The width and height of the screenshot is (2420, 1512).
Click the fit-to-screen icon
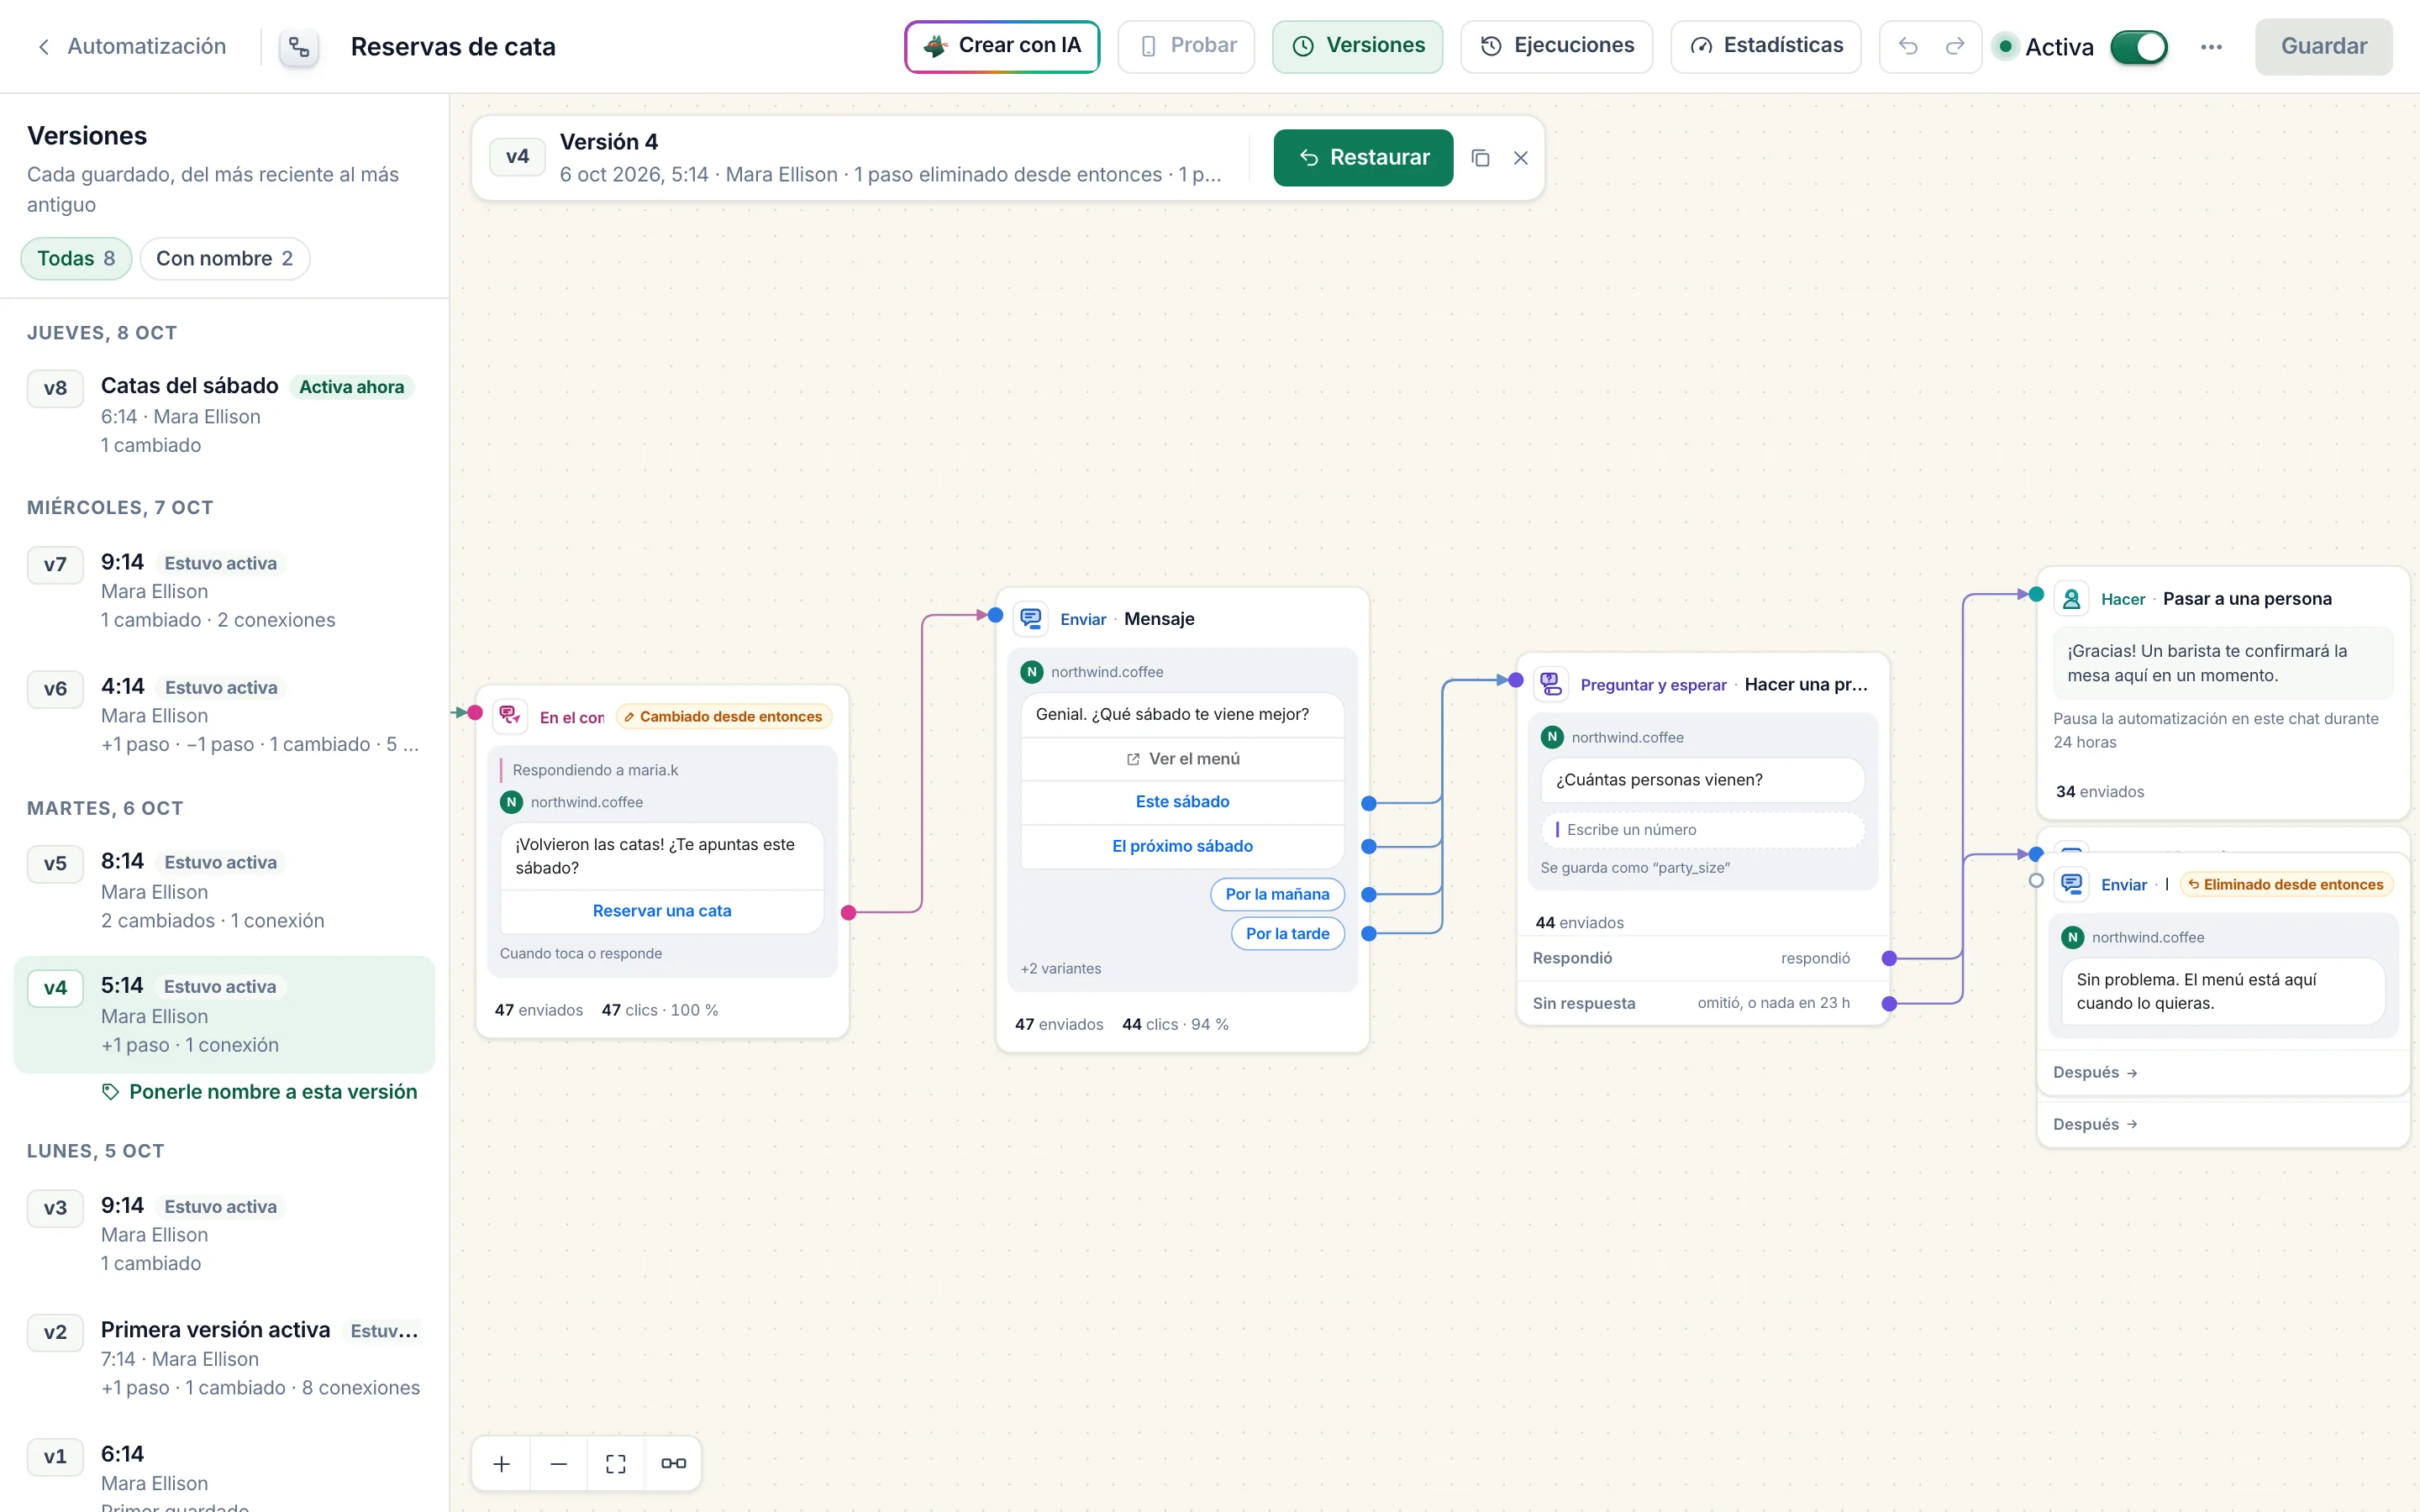click(x=616, y=1463)
